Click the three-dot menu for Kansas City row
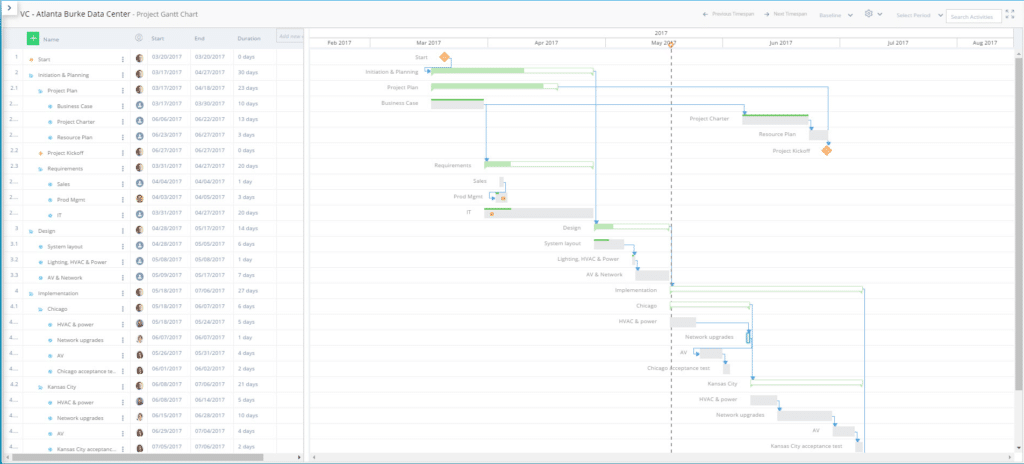The image size is (1024, 464). [x=122, y=387]
